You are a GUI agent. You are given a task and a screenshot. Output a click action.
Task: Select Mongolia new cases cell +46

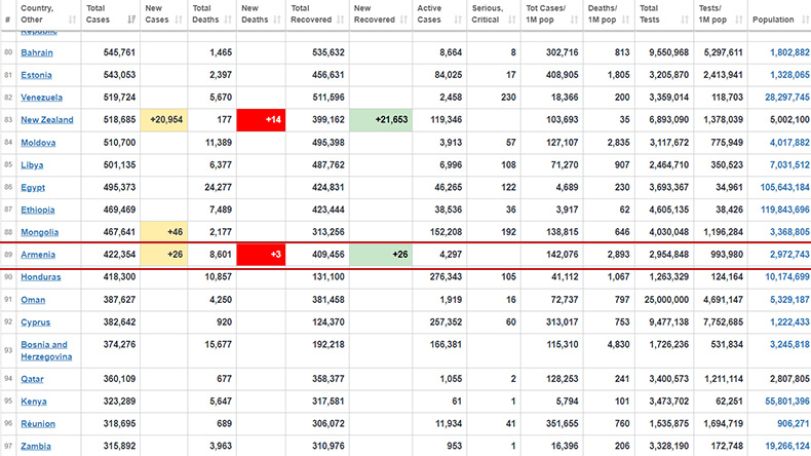tap(164, 232)
